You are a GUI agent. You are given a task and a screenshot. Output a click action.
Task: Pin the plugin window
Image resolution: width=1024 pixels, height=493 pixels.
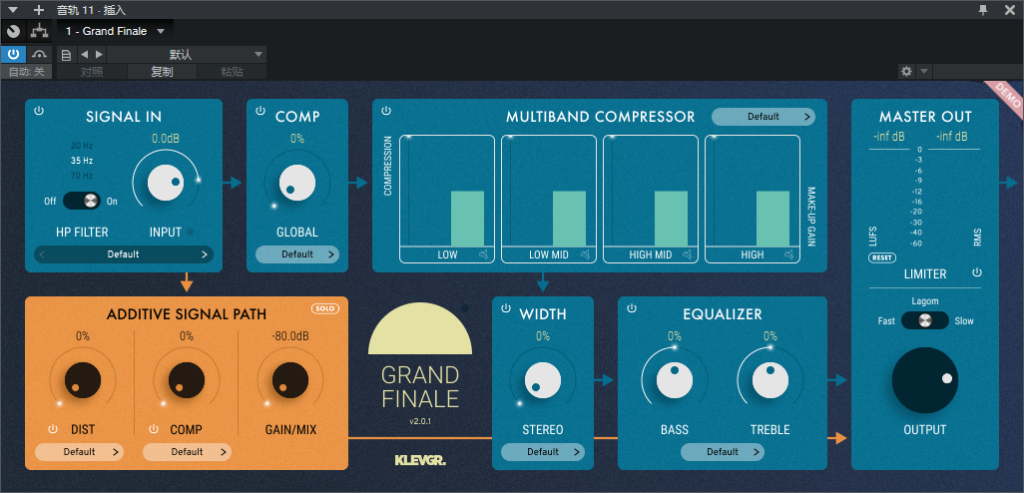(x=983, y=9)
